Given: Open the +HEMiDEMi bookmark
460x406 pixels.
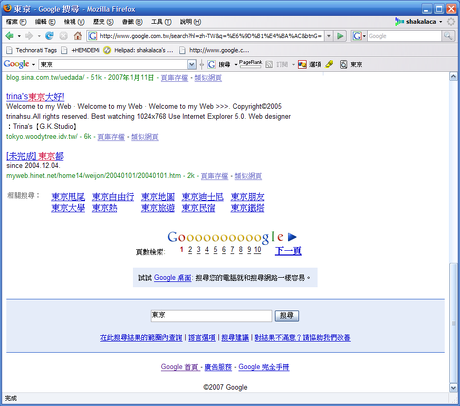Looking at the screenshot, I should [80, 50].
